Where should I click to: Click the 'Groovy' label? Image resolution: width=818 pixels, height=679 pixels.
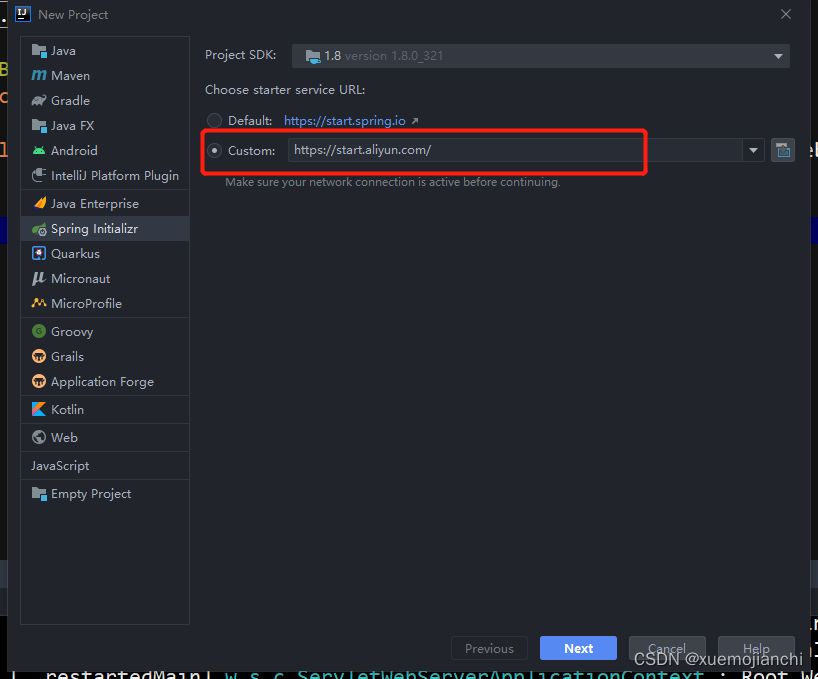click(x=72, y=332)
